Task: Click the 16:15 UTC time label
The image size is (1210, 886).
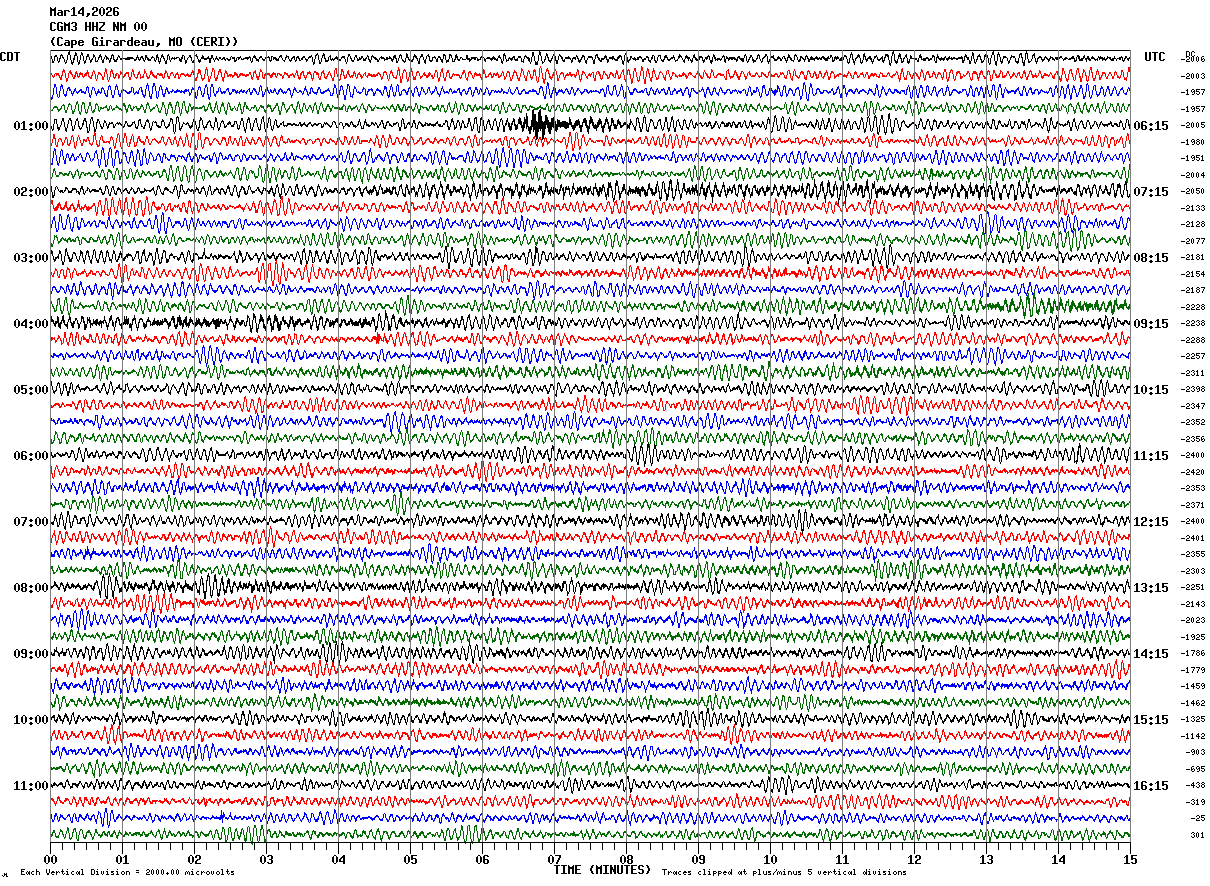Action: (x=1151, y=786)
